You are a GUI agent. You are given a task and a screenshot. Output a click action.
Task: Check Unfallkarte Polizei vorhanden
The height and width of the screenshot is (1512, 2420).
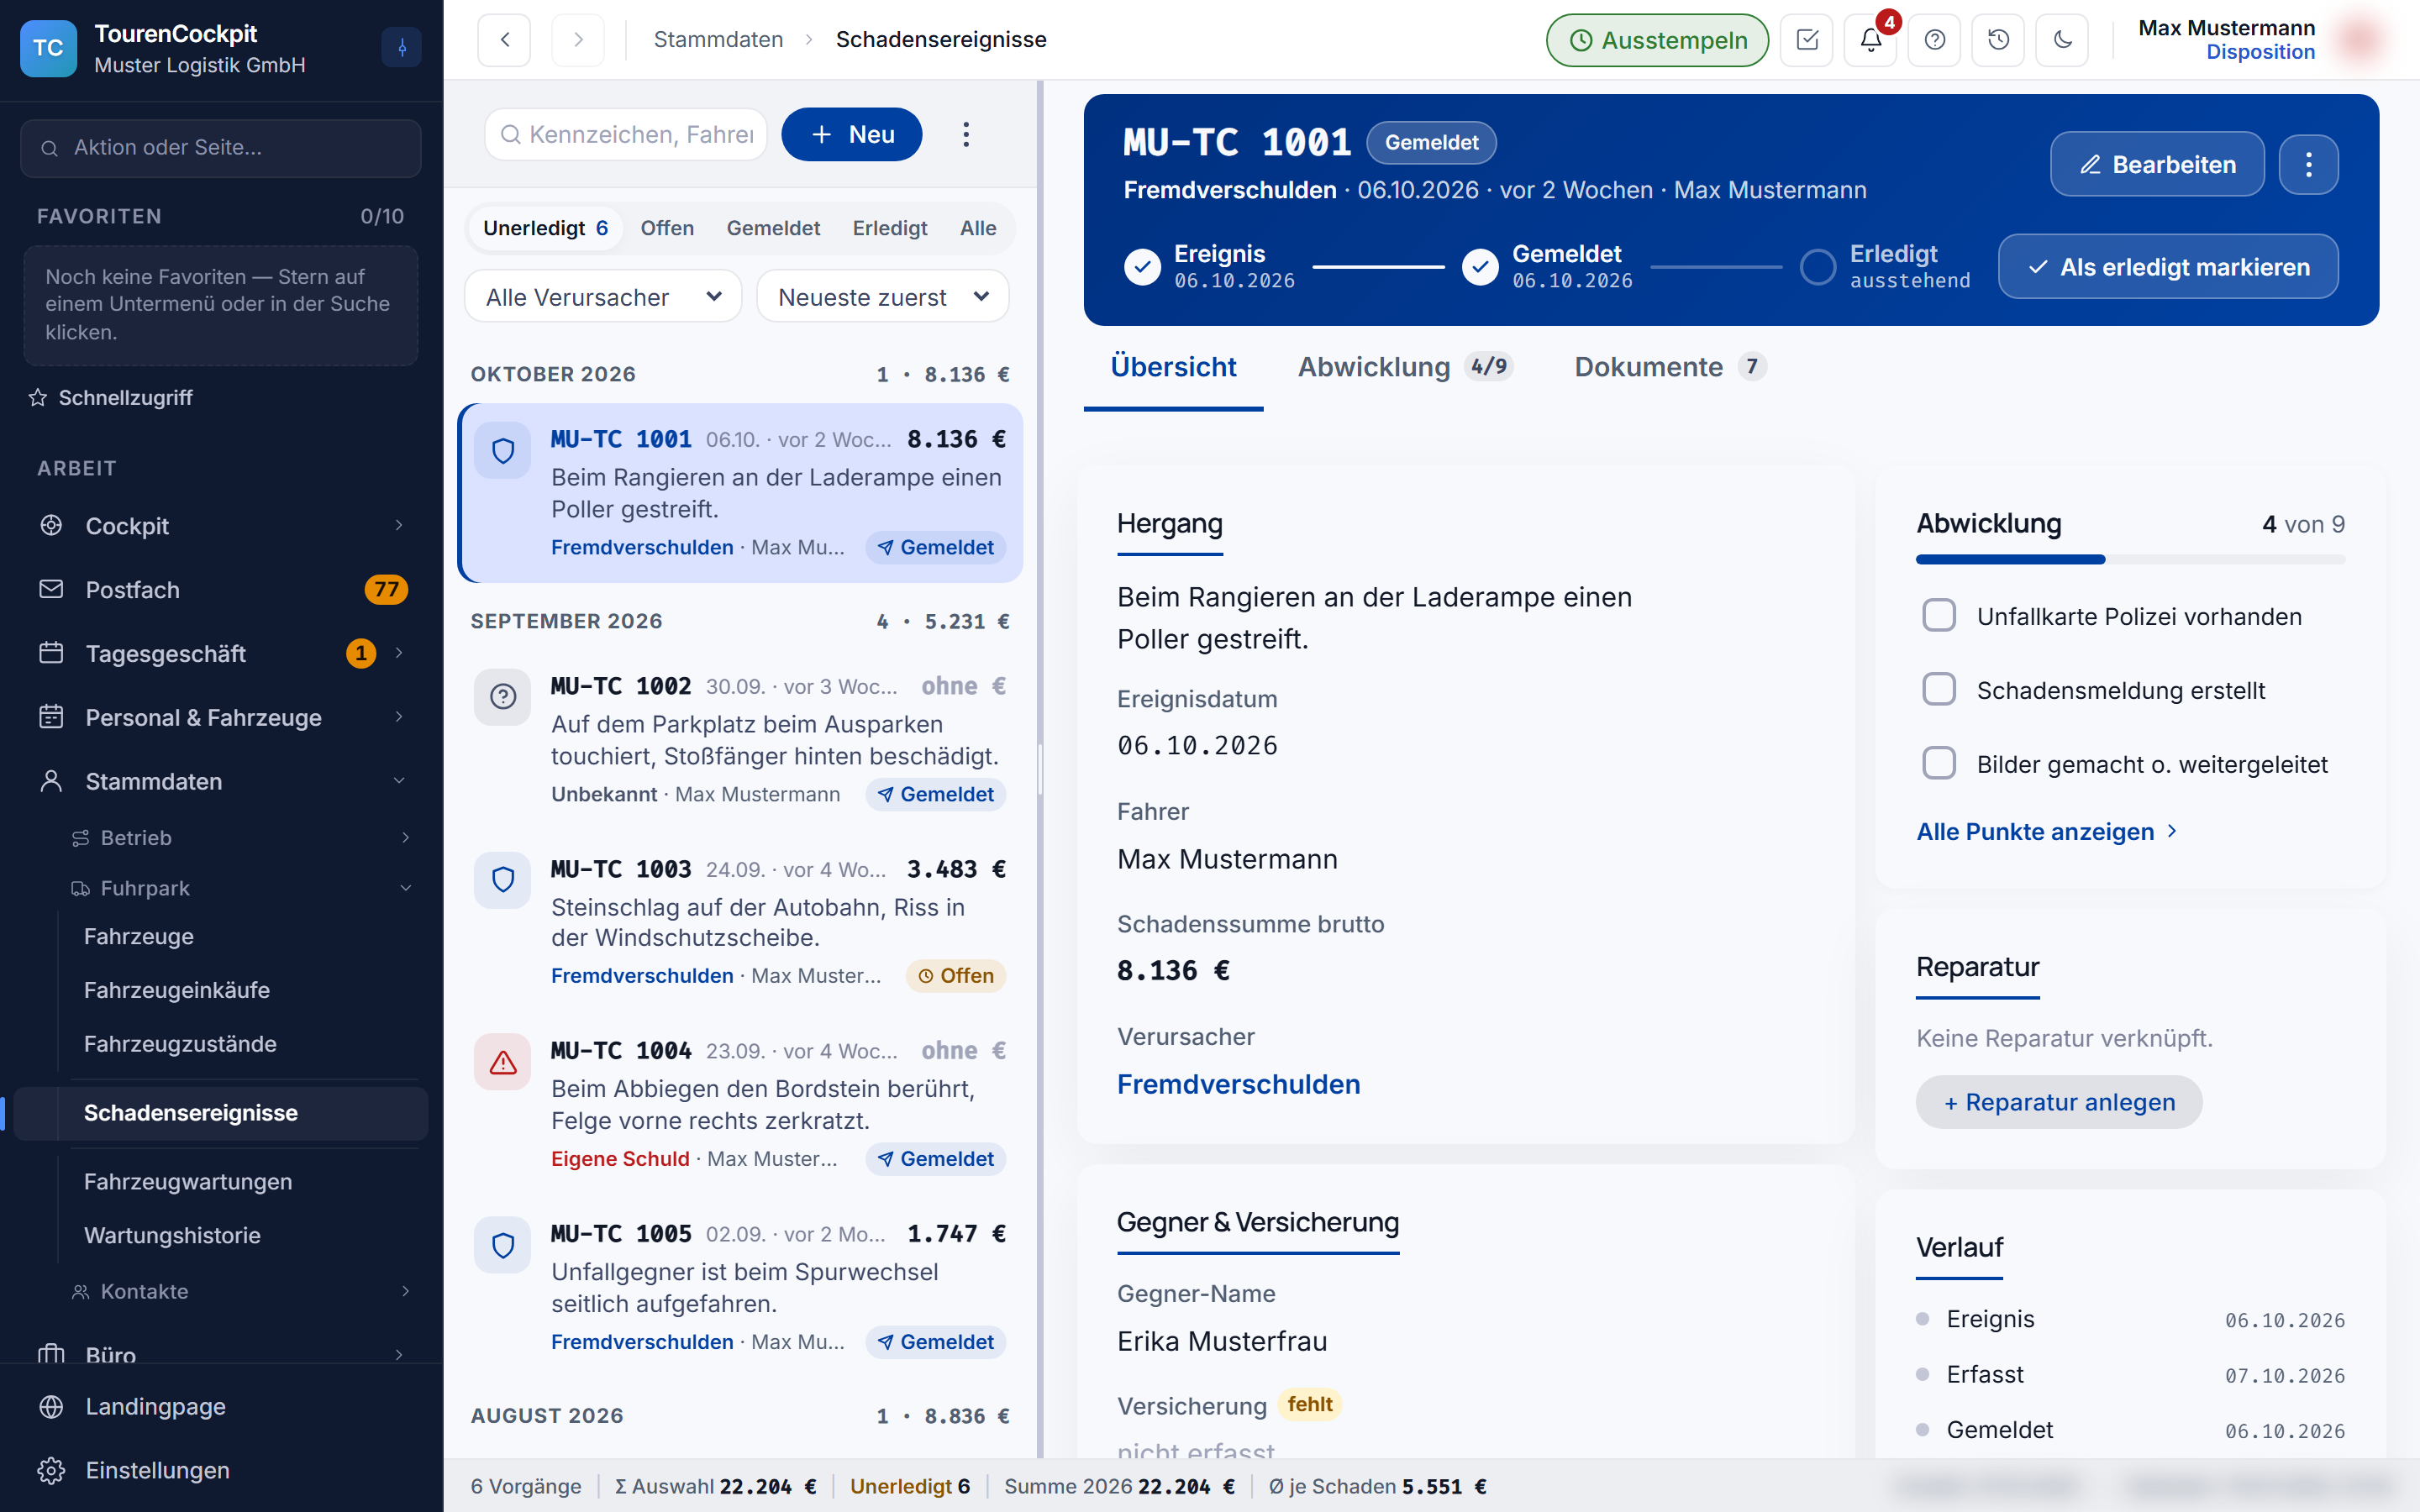(1939, 615)
